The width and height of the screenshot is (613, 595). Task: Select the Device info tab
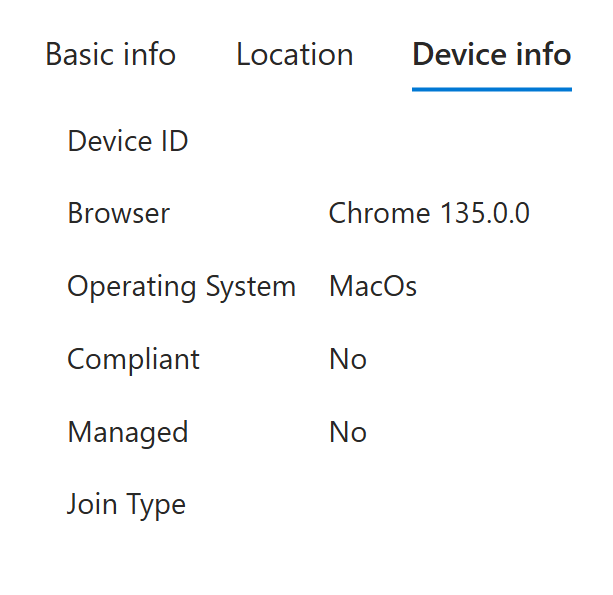click(491, 54)
